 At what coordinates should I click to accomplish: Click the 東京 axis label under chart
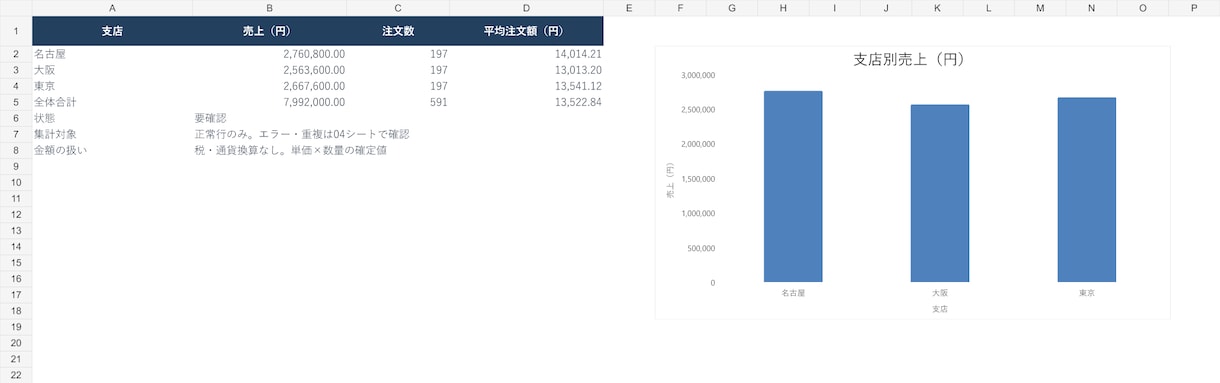(1087, 294)
